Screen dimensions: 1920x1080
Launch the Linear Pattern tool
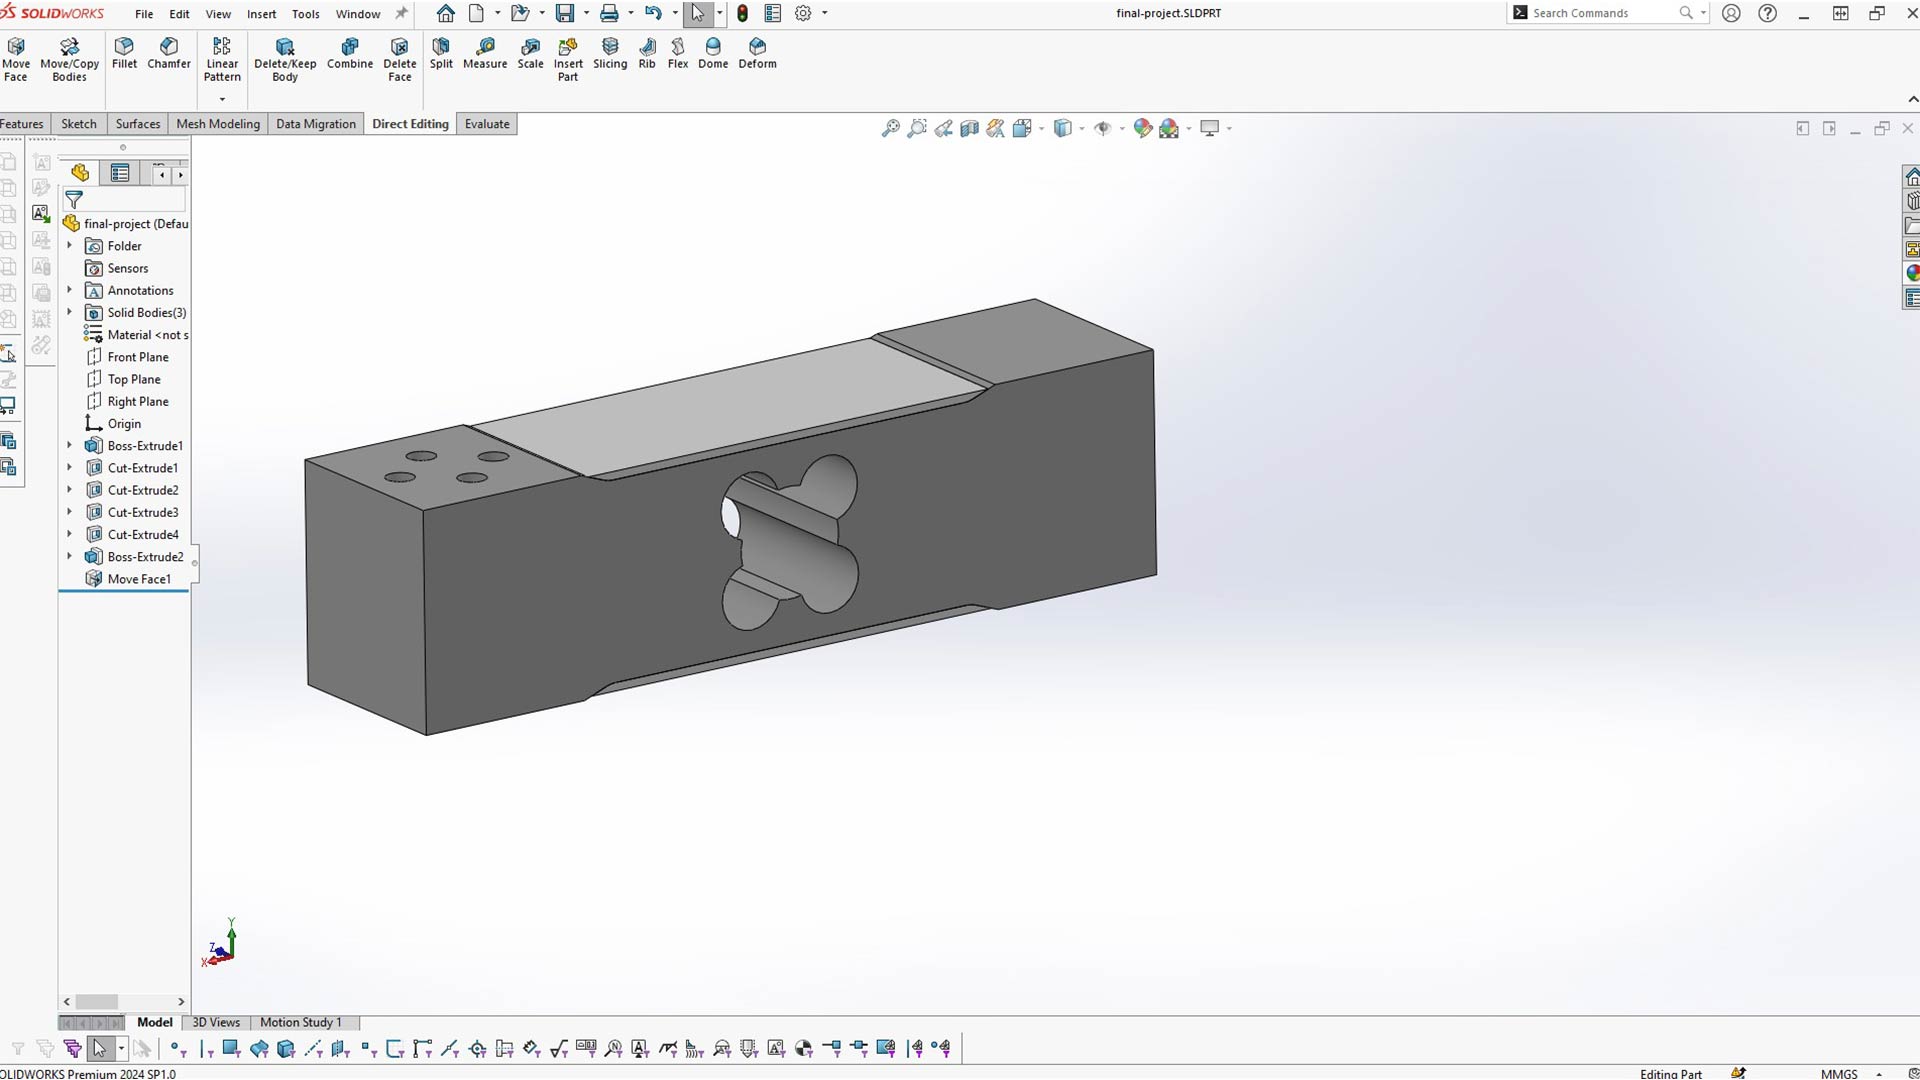222,60
